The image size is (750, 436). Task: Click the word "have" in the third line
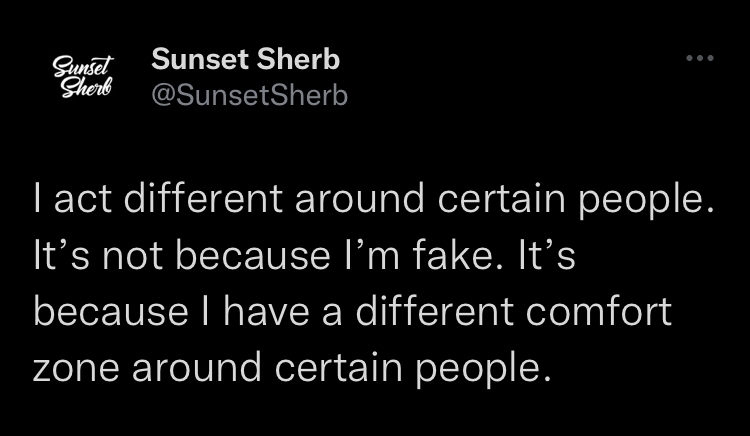coord(266,311)
